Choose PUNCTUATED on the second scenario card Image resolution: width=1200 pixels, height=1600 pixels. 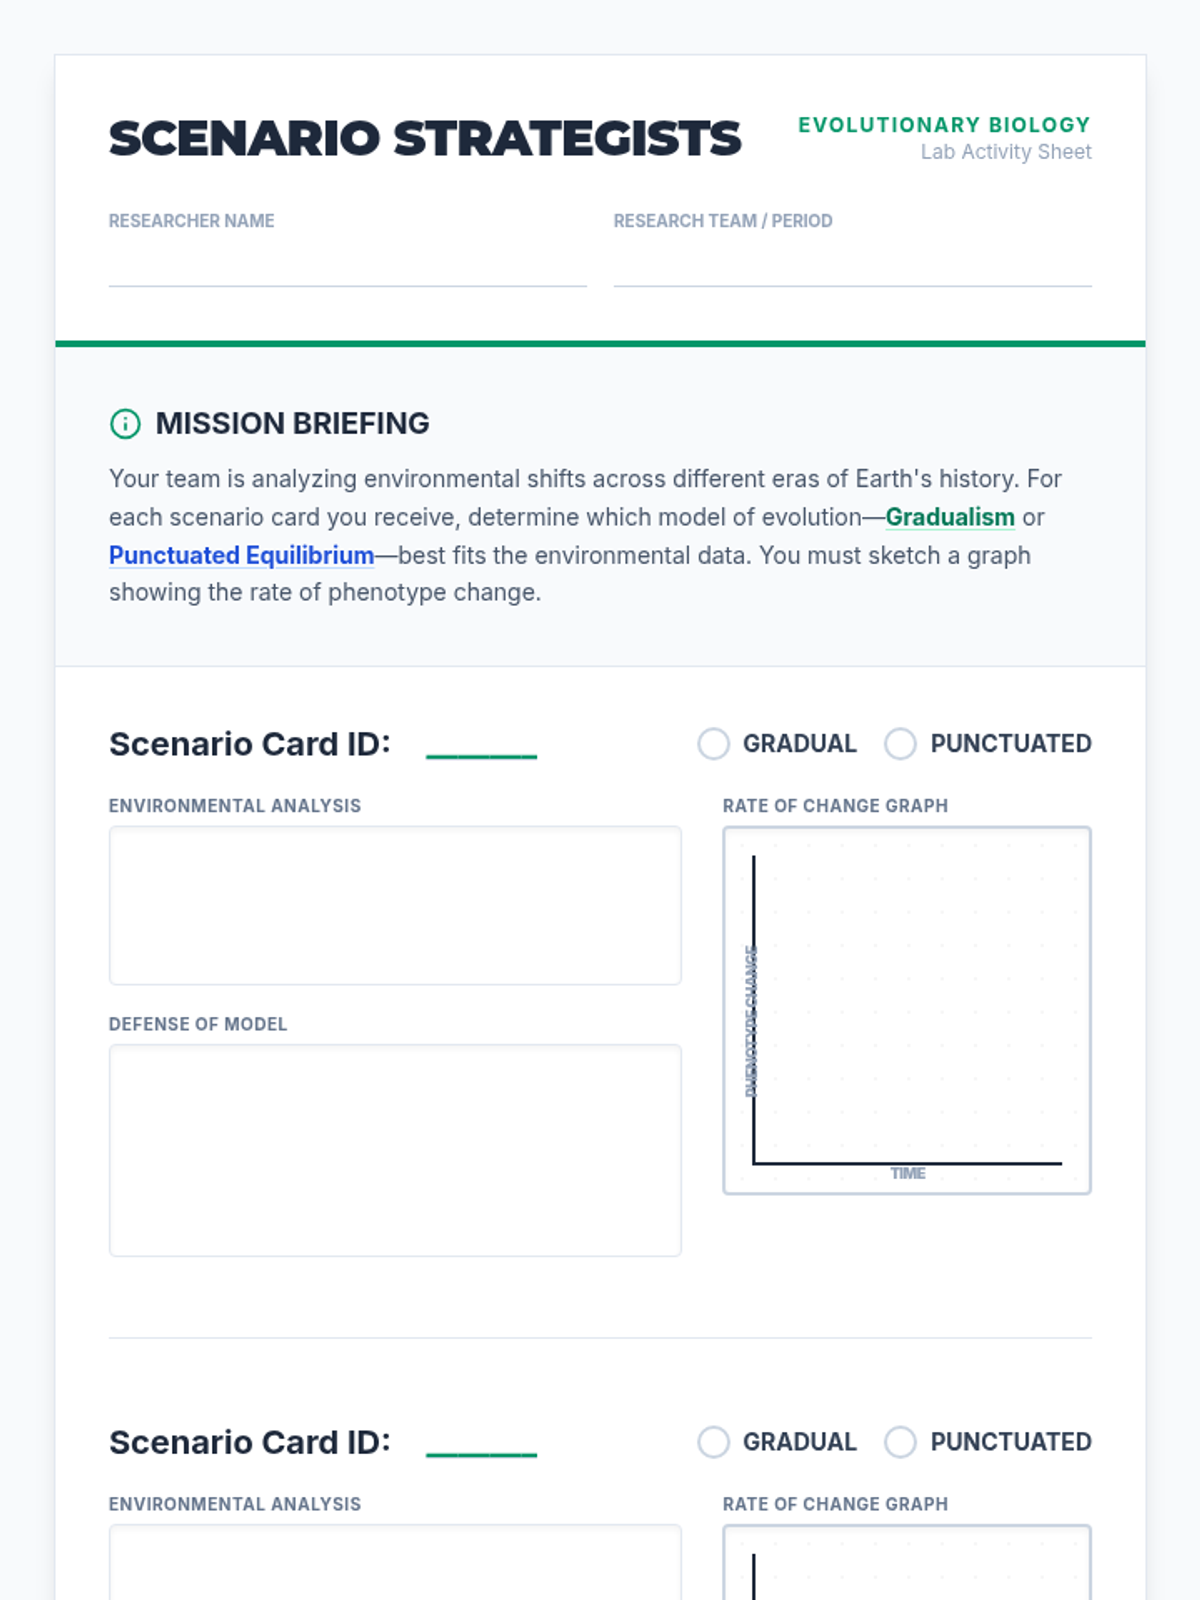click(x=900, y=1442)
